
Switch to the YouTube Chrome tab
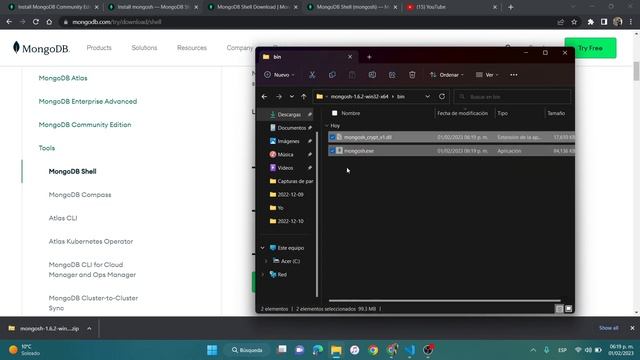(452, 7)
